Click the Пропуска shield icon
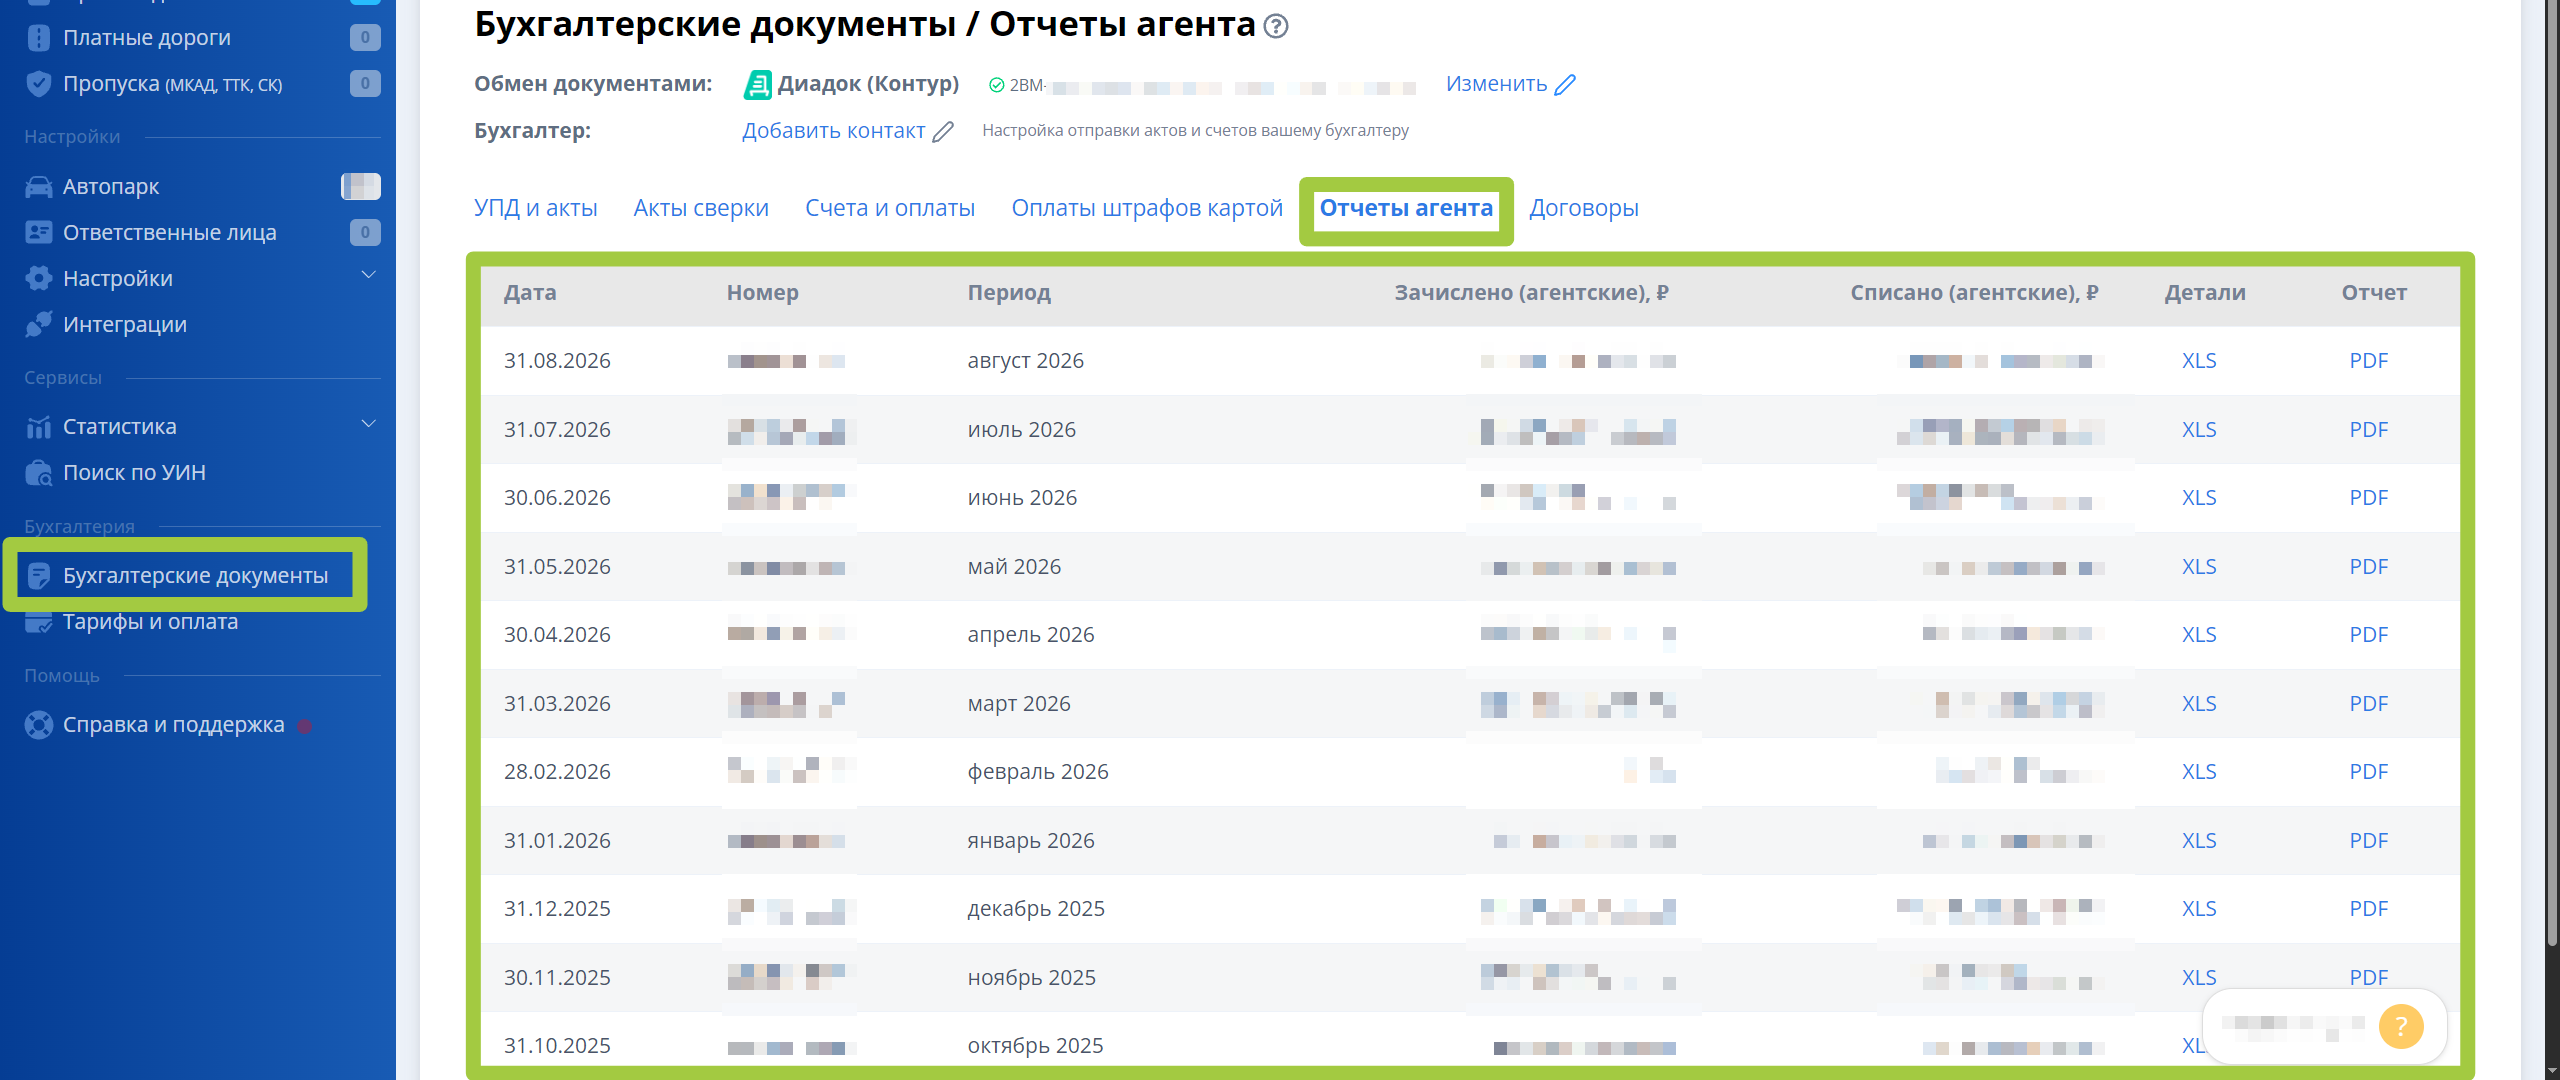 [38, 84]
